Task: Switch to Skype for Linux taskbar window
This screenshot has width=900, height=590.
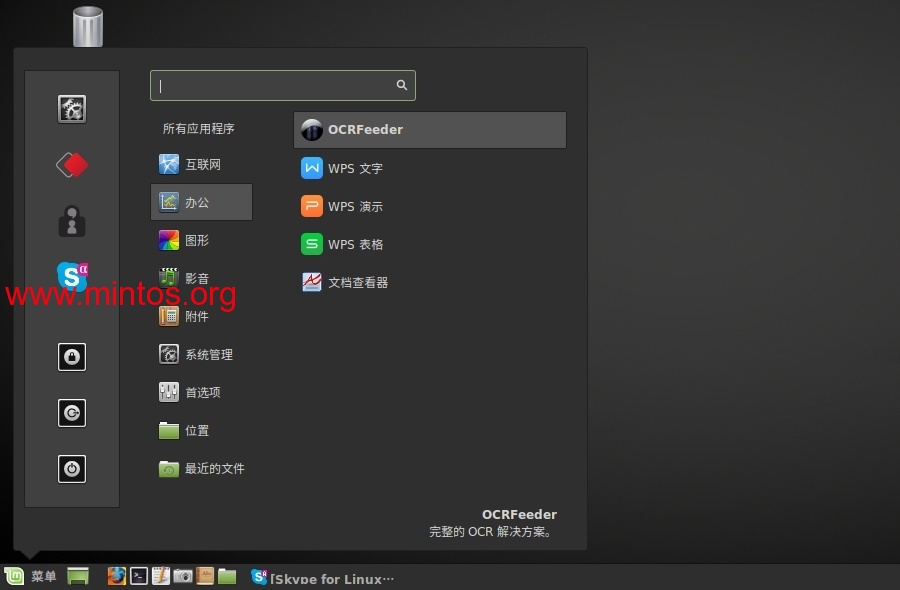Action: (x=323, y=577)
